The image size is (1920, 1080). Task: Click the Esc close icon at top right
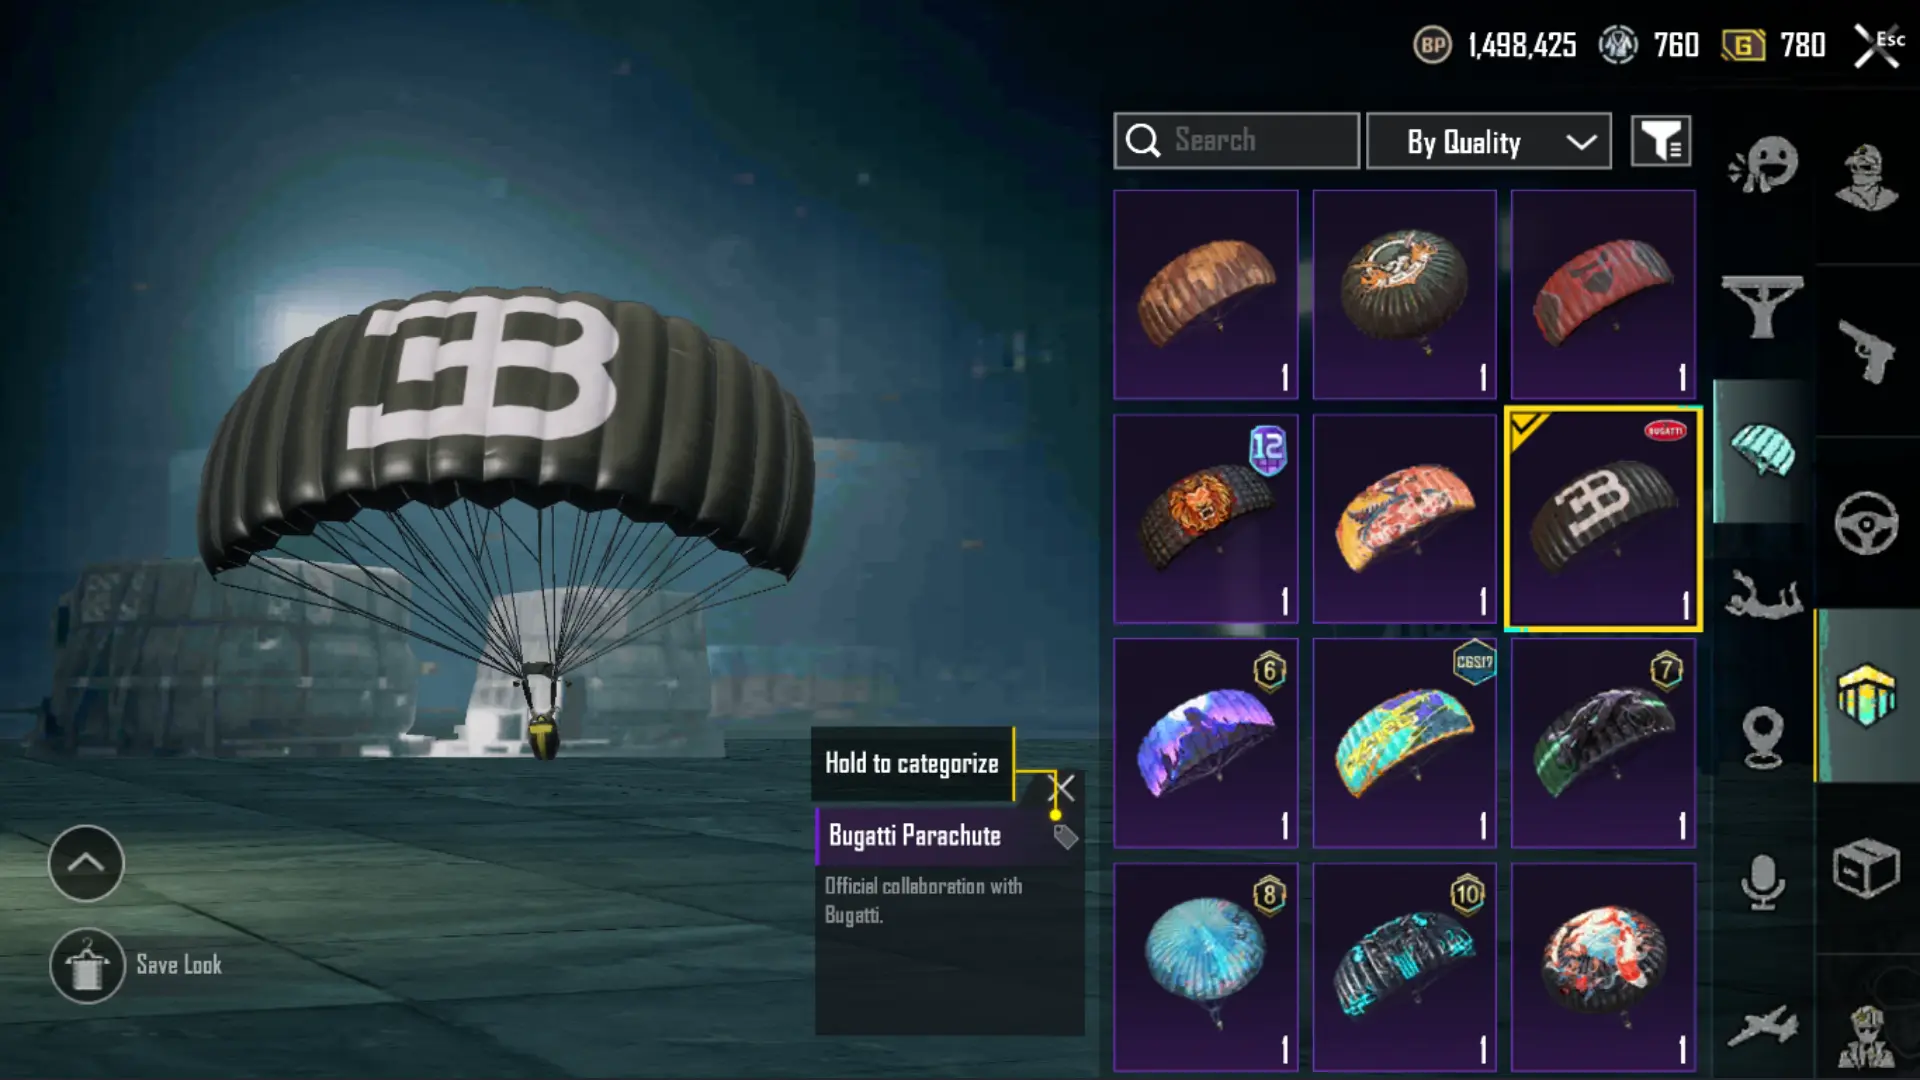click(1877, 45)
